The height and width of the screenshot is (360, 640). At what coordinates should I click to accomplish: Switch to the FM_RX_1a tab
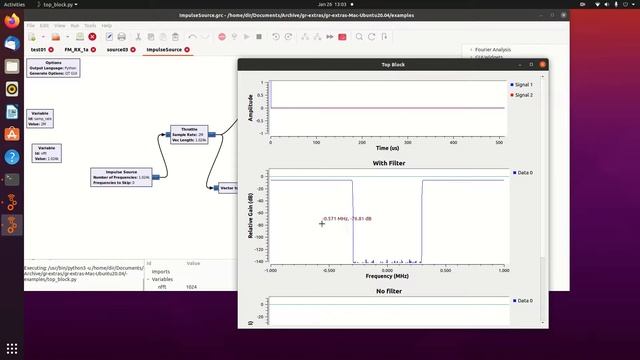[x=76, y=49]
